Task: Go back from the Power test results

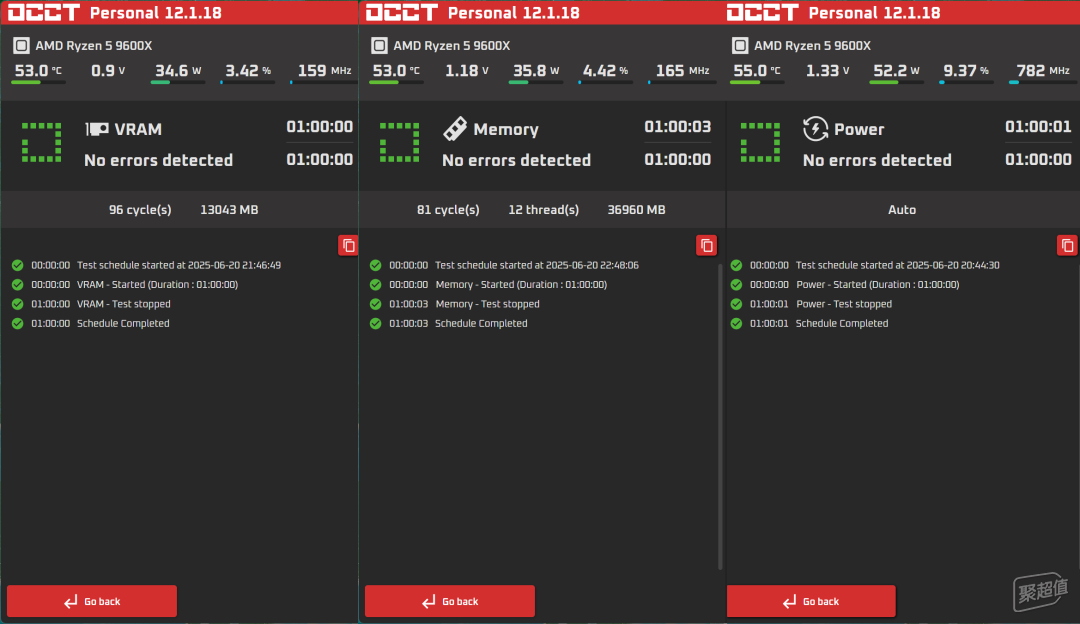Action: [811, 601]
